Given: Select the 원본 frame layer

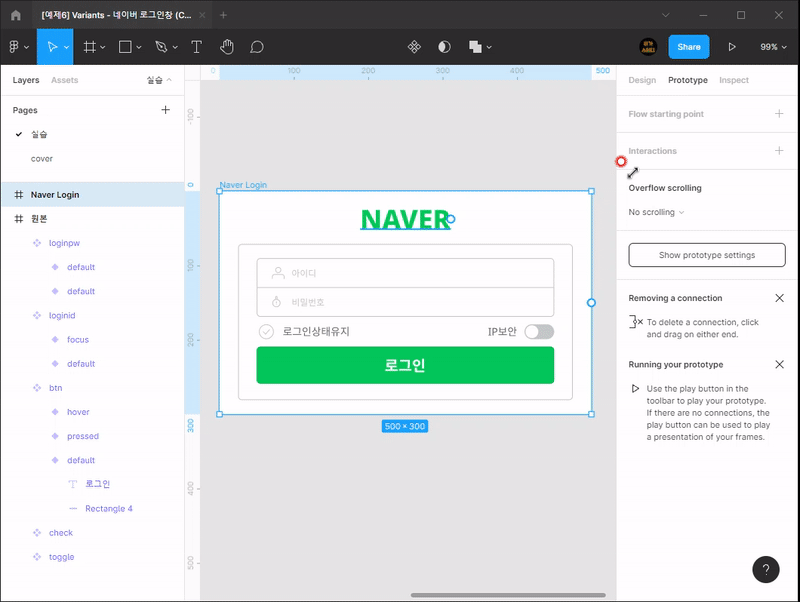Looking at the screenshot, I should coord(92,219).
